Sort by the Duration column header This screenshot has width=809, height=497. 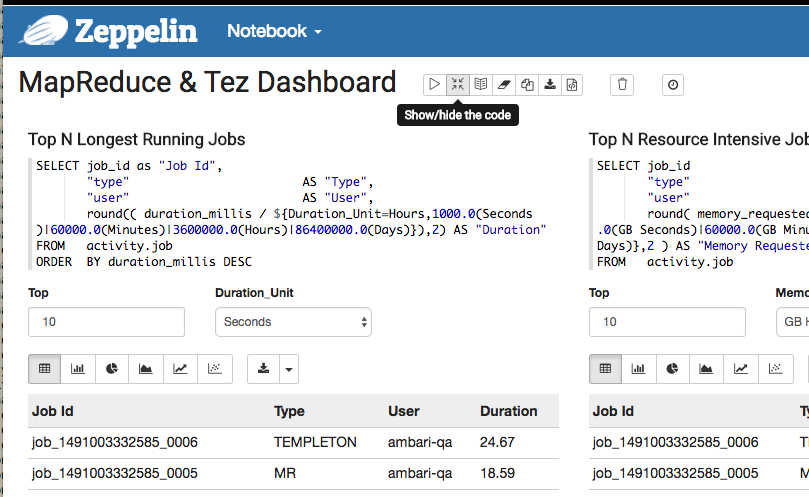click(x=508, y=411)
